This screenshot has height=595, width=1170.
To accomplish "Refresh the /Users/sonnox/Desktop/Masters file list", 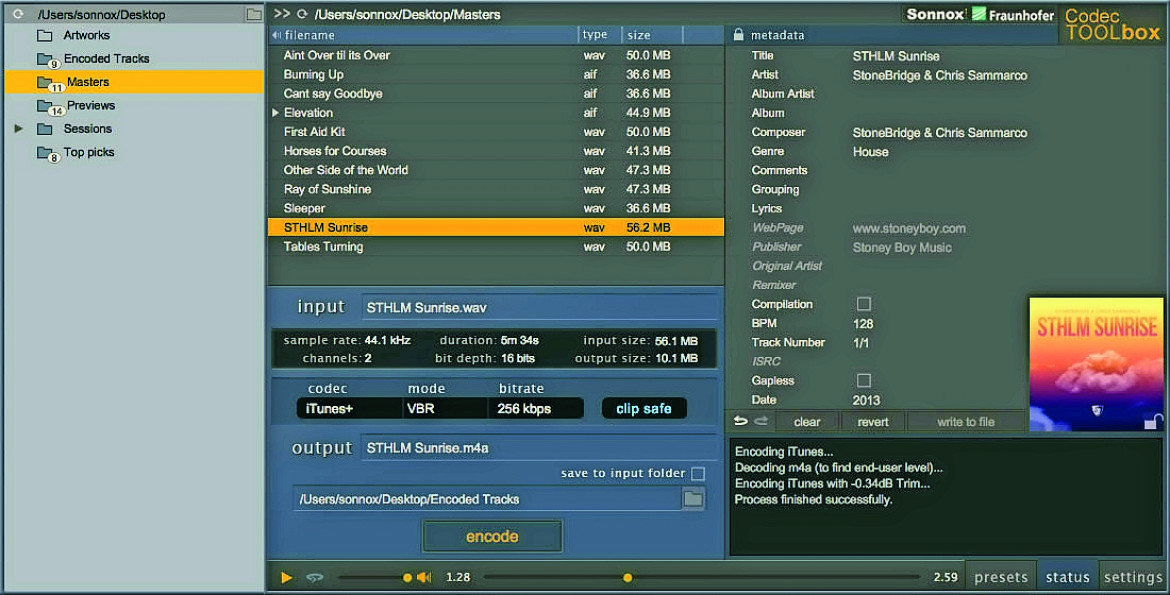I will click(x=302, y=13).
